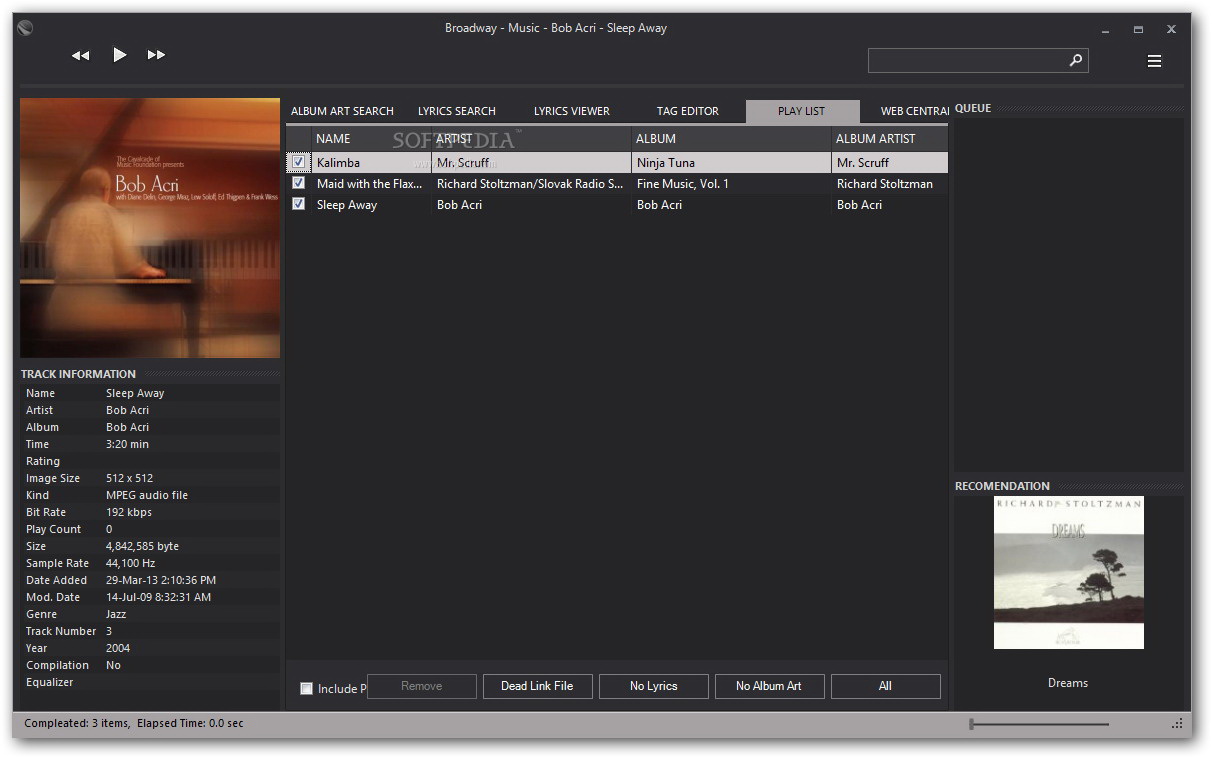Open the hamburger menu icon
The image size is (1212, 758).
coord(1154,61)
